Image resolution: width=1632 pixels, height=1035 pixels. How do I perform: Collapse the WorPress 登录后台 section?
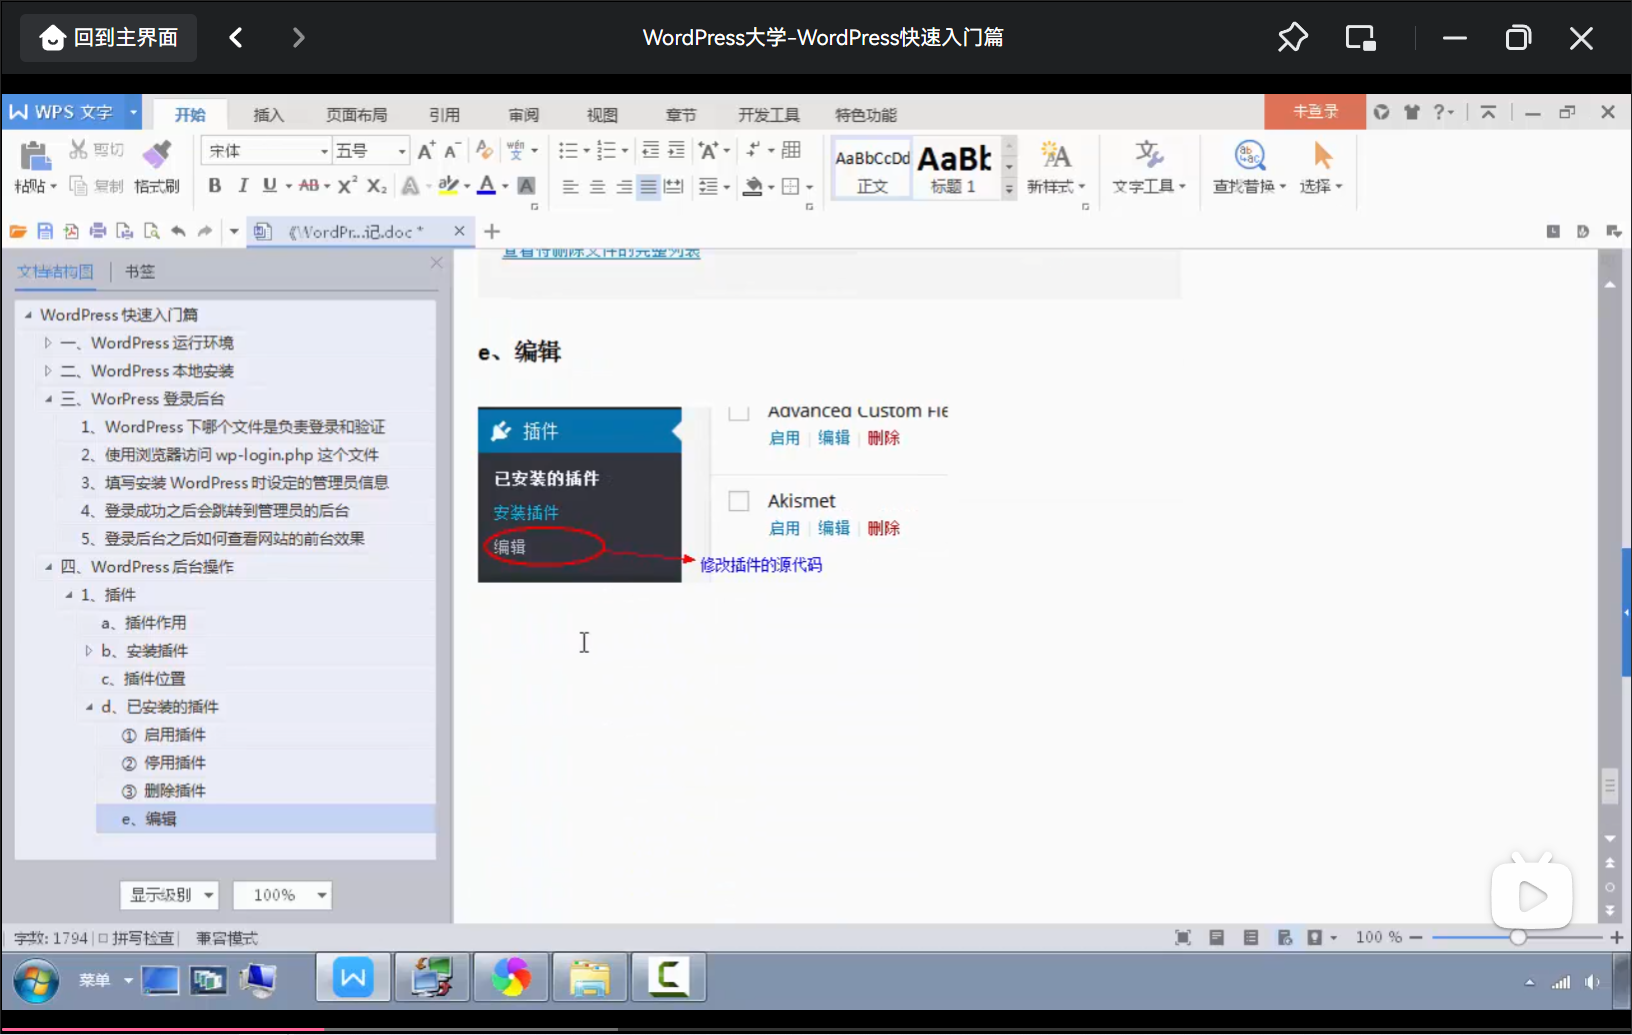tap(48, 399)
